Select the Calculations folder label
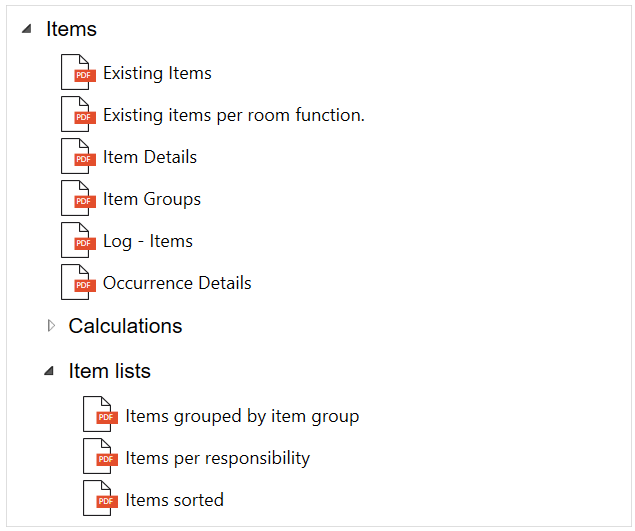 [125, 326]
